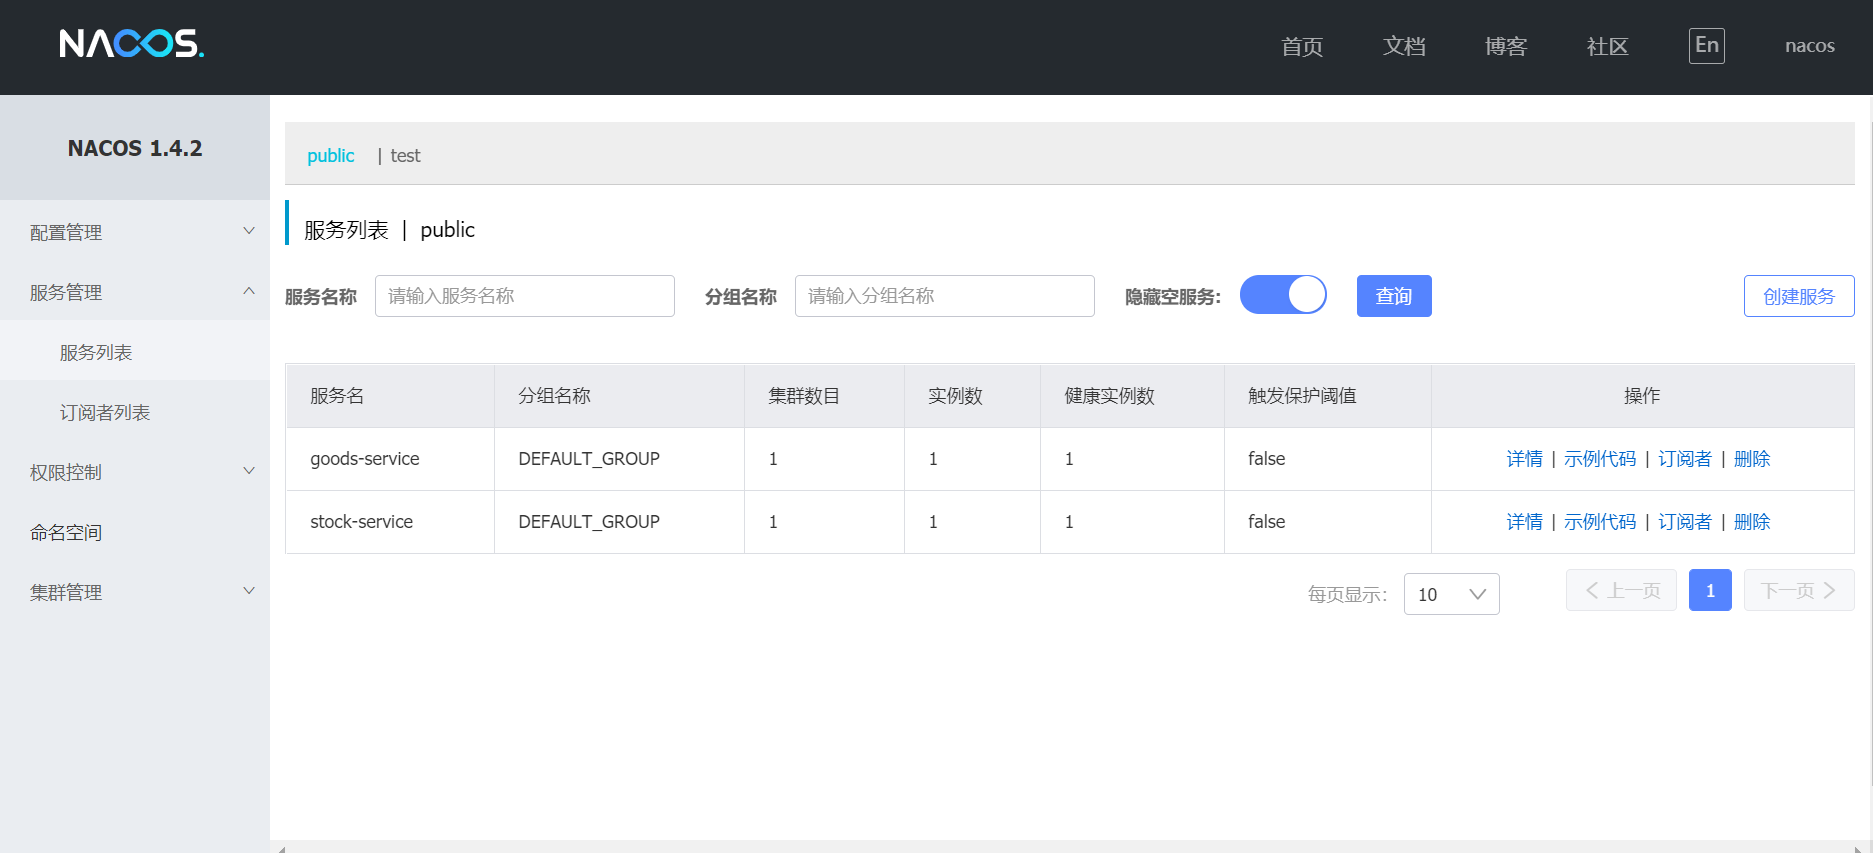The width and height of the screenshot is (1873, 853).
Task: Select the public namespace tab
Action: [x=331, y=155]
